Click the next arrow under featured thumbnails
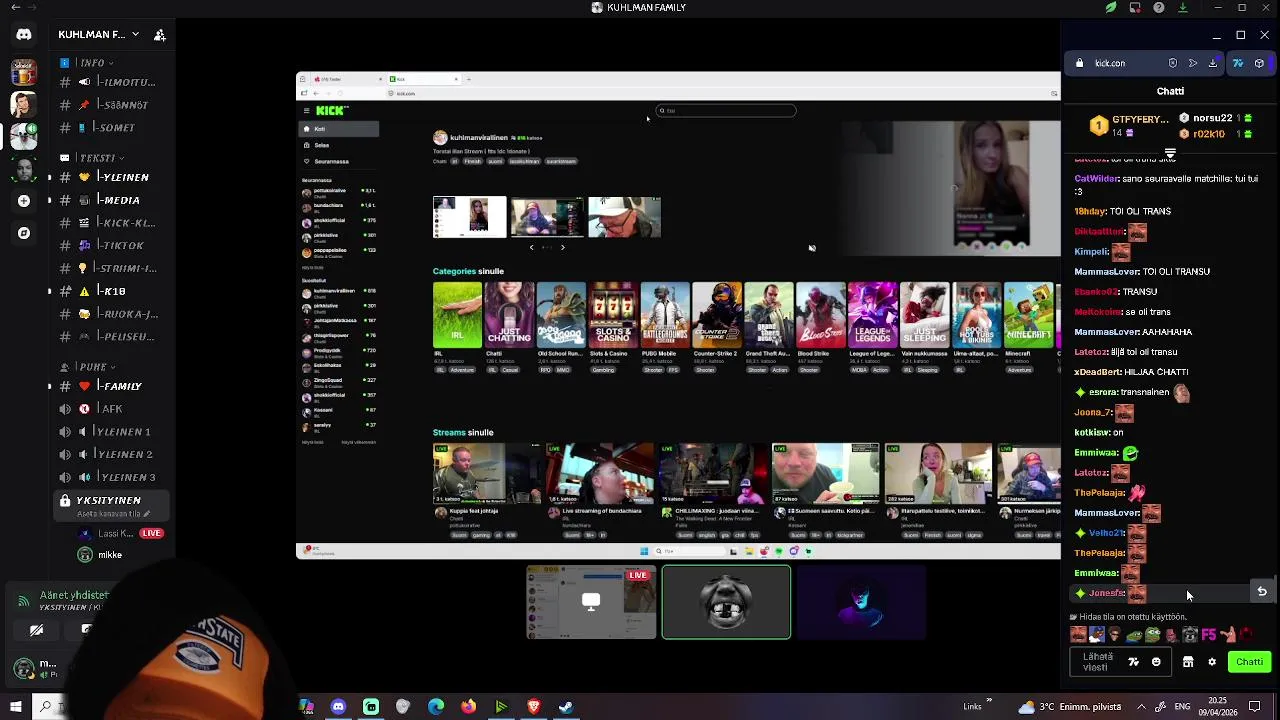The height and width of the screenshot is (720, 1280). (x=562, y=247)
